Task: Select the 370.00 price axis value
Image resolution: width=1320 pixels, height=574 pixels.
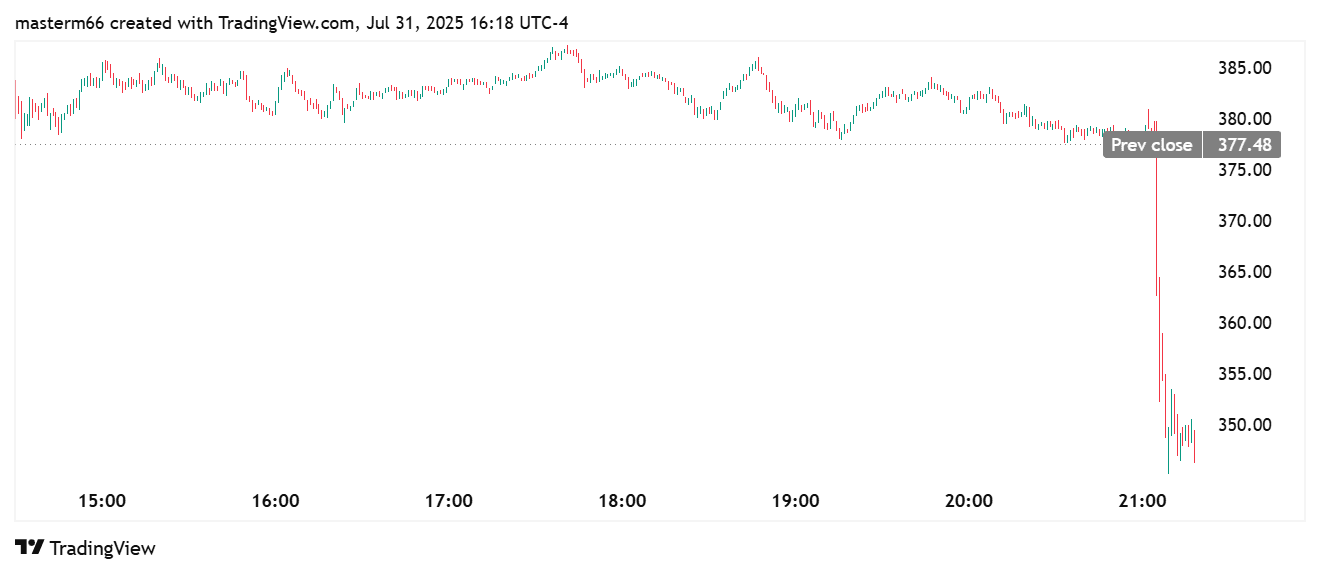Action: [1244, 221]
